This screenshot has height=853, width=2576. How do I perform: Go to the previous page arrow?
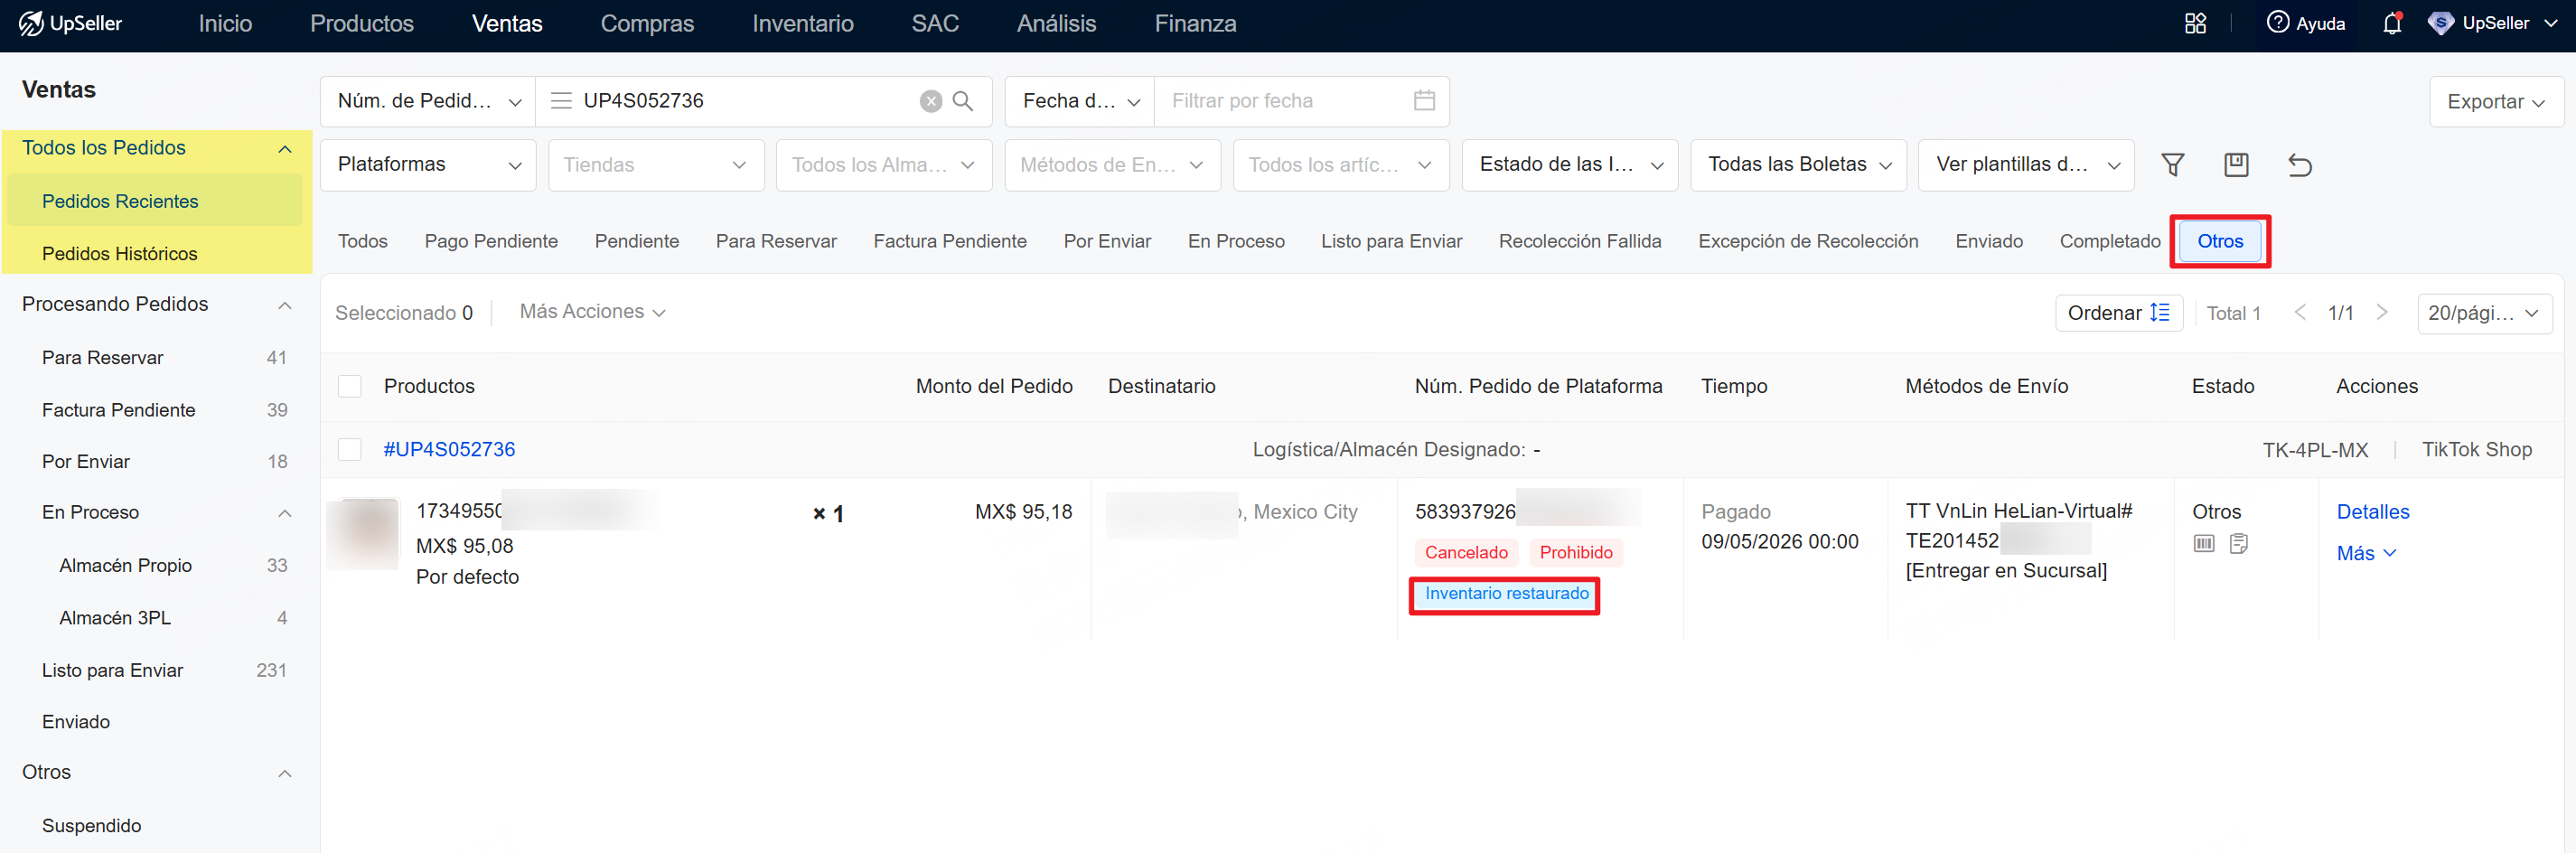pos(2300,312)
